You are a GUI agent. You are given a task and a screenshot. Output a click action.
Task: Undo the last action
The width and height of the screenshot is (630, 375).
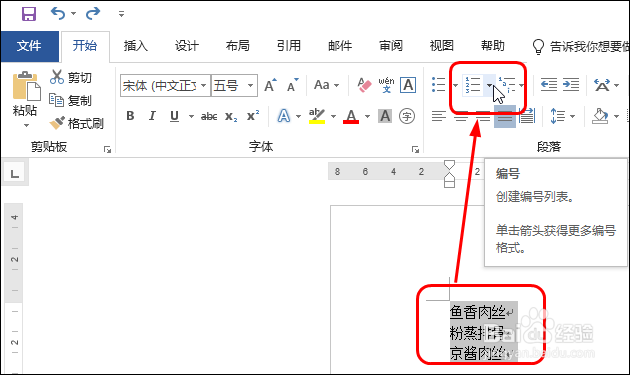[x=58, y=14]
